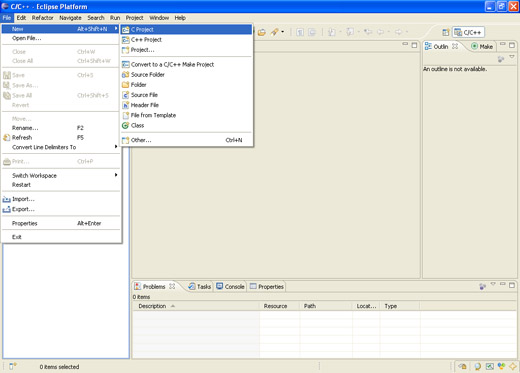Maximize the Problems view panel
The image size is (520, 373).
coord(512,285)
